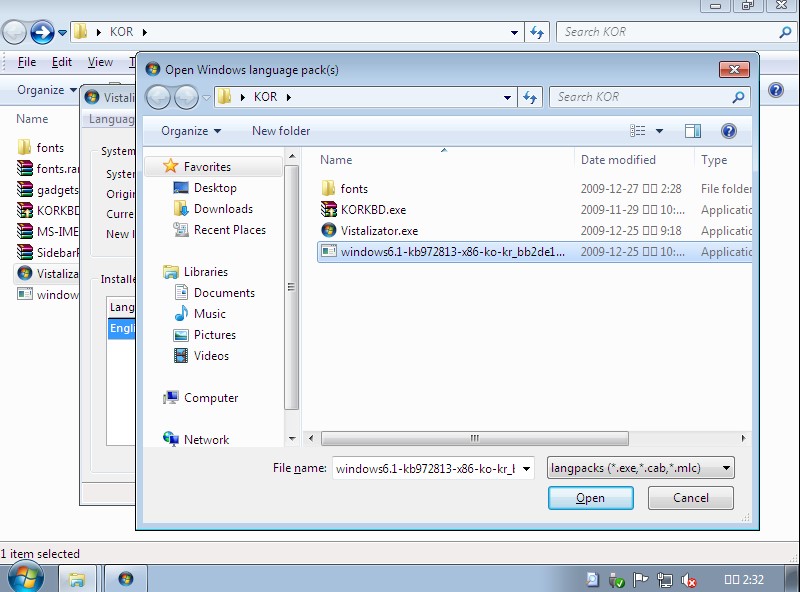Select Music library
The height and width of the screenshot is (592, 800).
point(200,313)
